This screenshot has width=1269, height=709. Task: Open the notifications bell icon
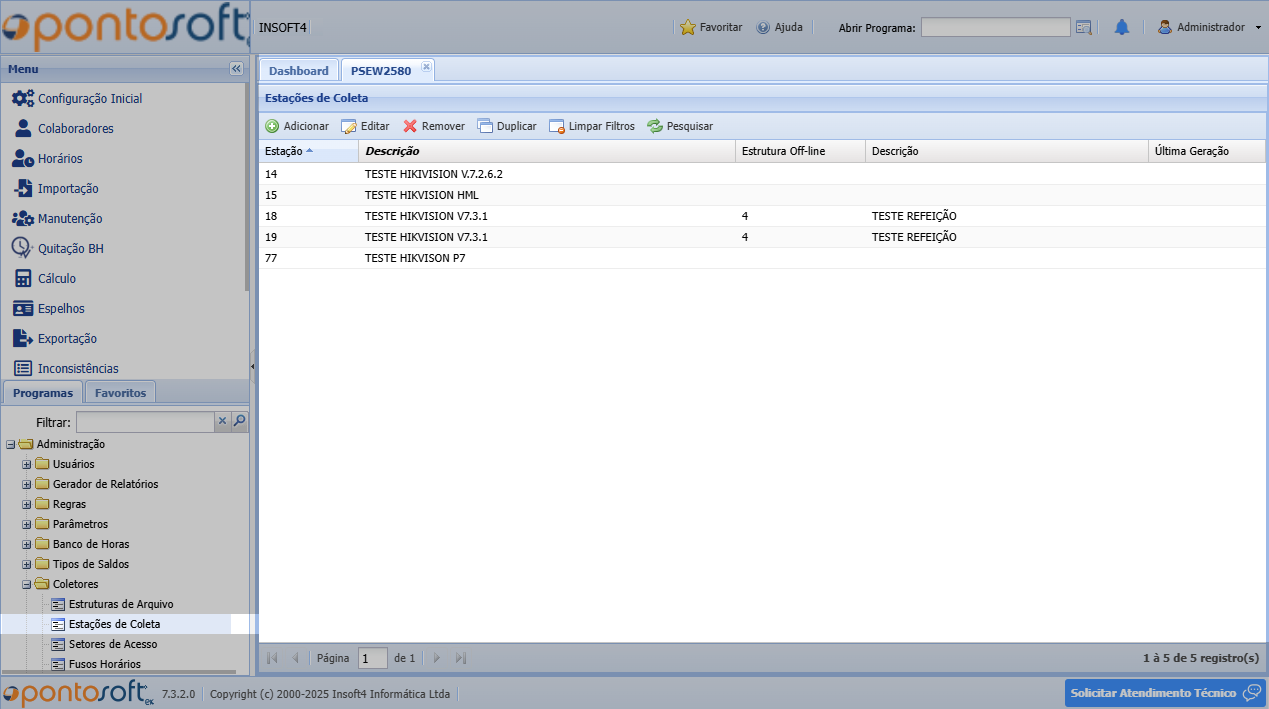pos(1122,28)
